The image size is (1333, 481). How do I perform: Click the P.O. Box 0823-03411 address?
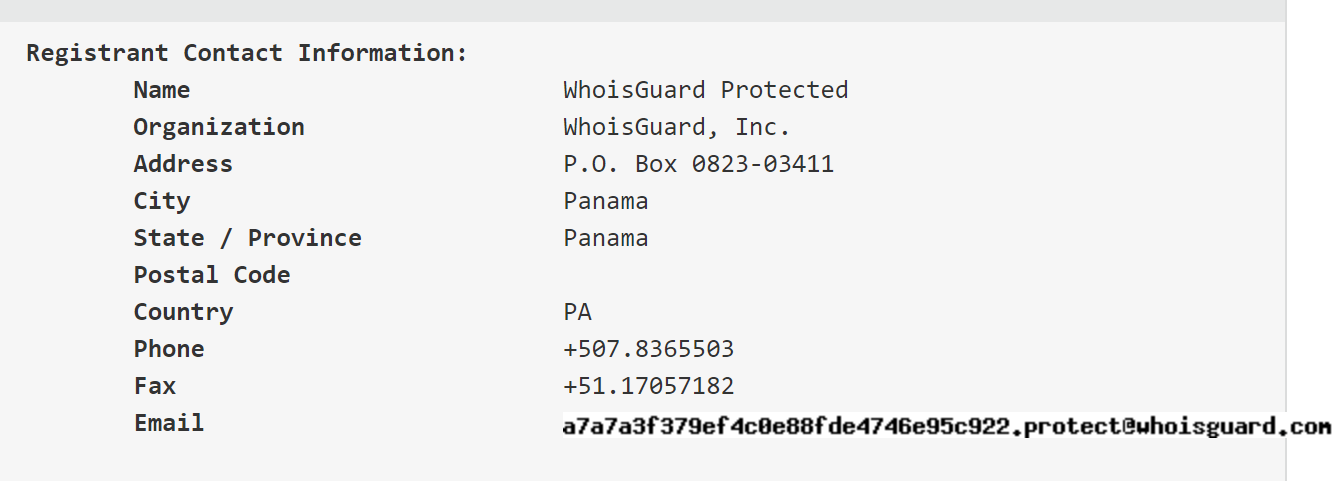698,164
